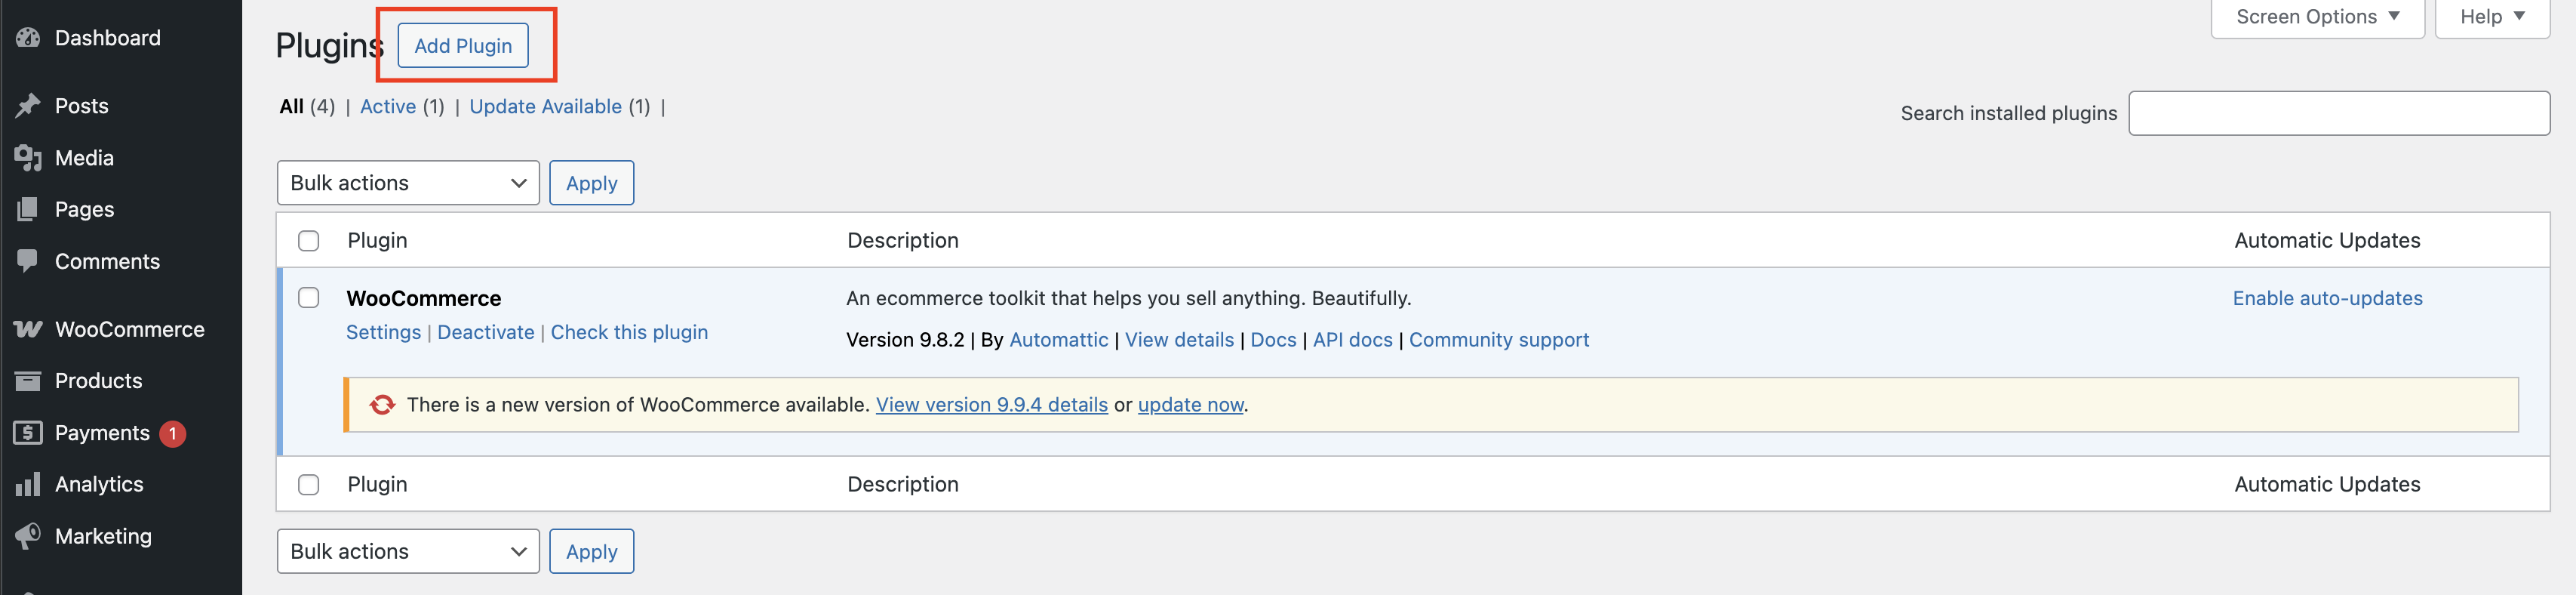Open the Products menu item

click(99, 381)
